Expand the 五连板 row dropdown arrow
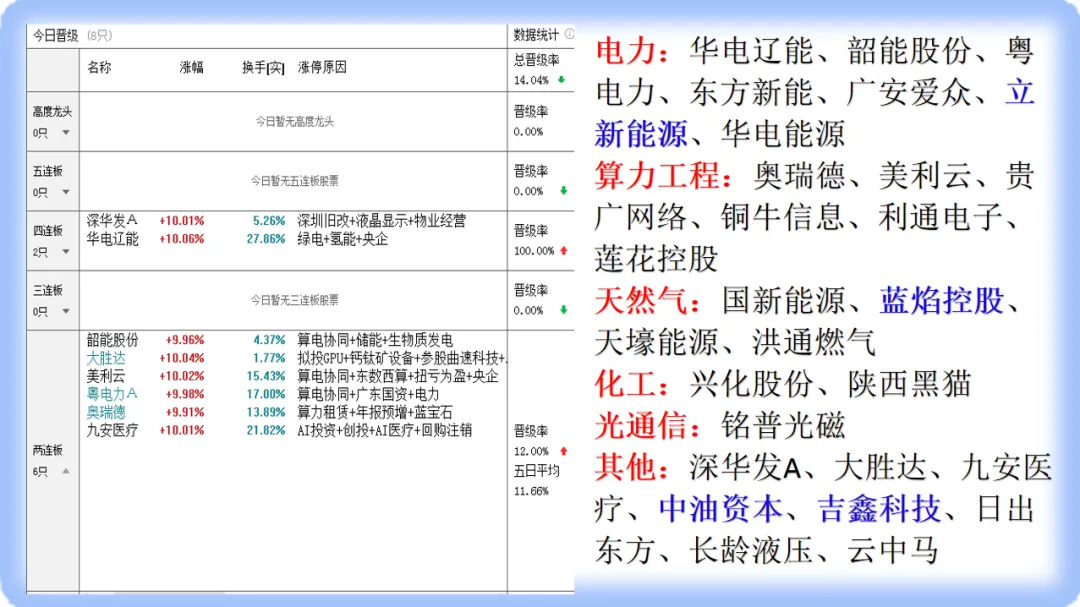 (66, 192)
